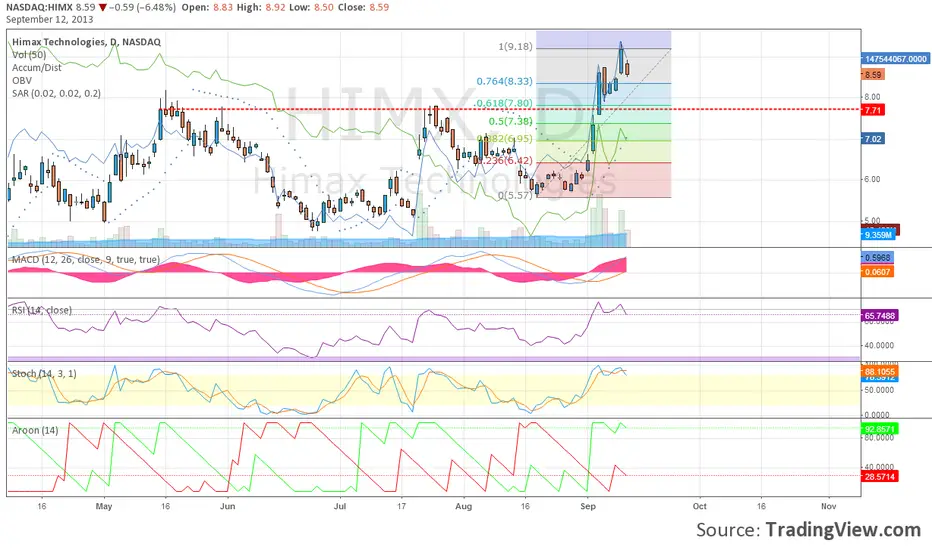Click the 147544067.0000 blue price tag
Screen dimensions: 932x550
click(895, 59)
